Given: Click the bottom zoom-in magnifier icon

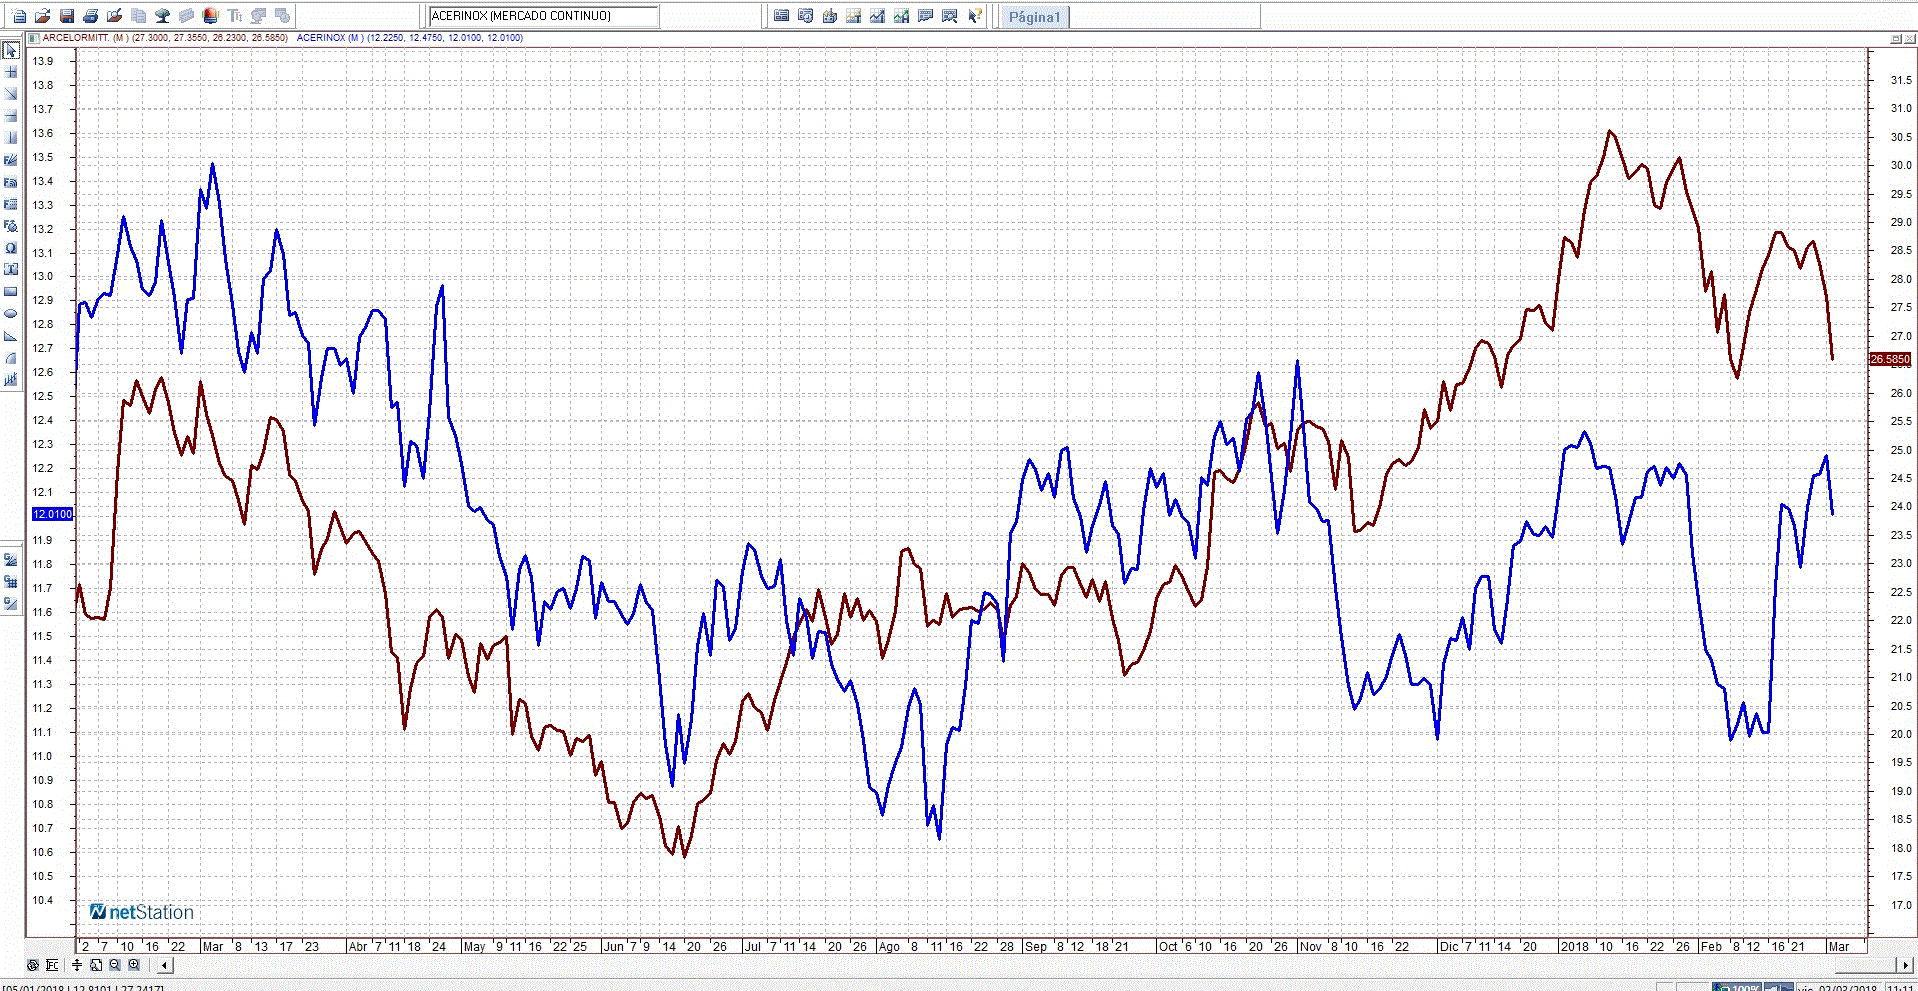Looking at the screenshot, I should pyautogui.click(x=134, y=965).
